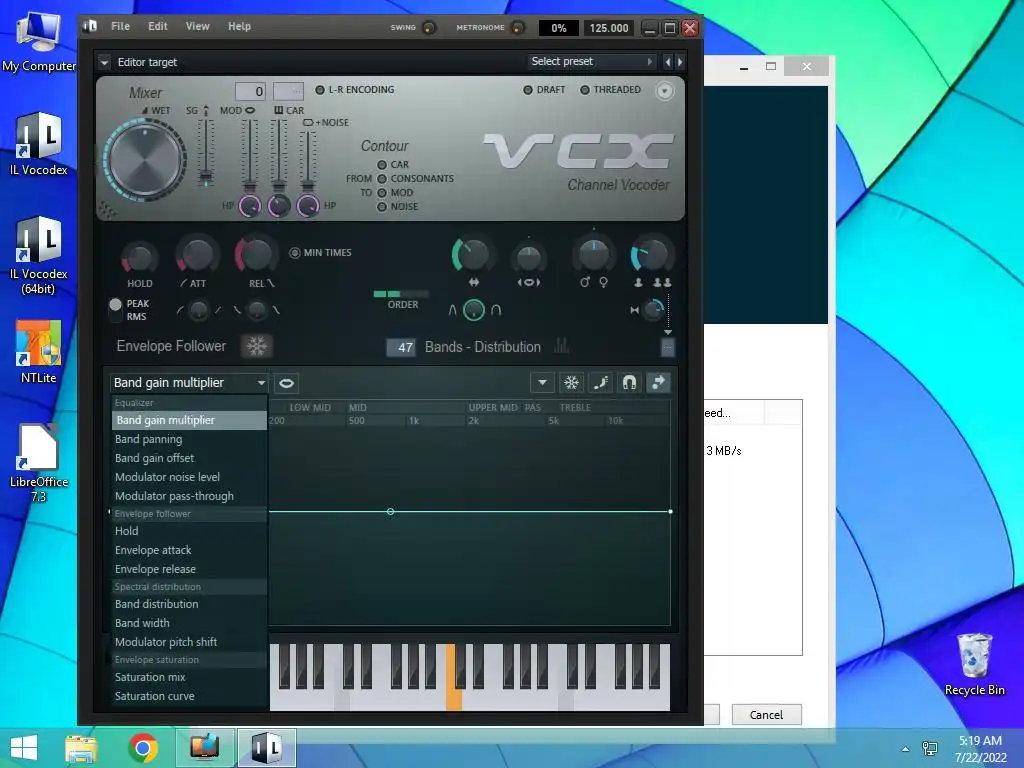Image resolution: width=1024 pixels, height=768 pixels.
Task: Select NOISE contour option
Action: click(398, 206)
